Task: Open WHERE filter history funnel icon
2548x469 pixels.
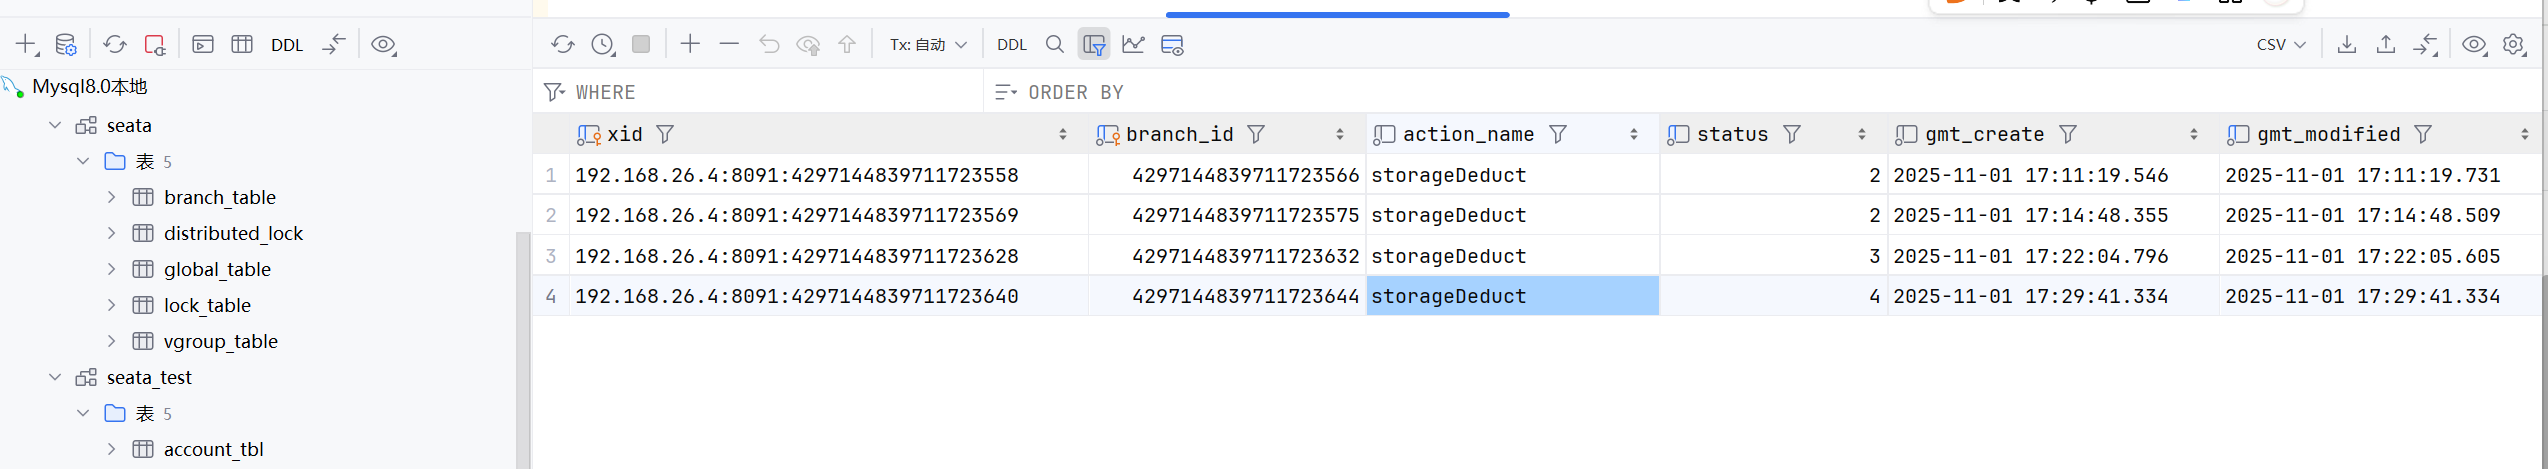Action: (x=554, y=92)
